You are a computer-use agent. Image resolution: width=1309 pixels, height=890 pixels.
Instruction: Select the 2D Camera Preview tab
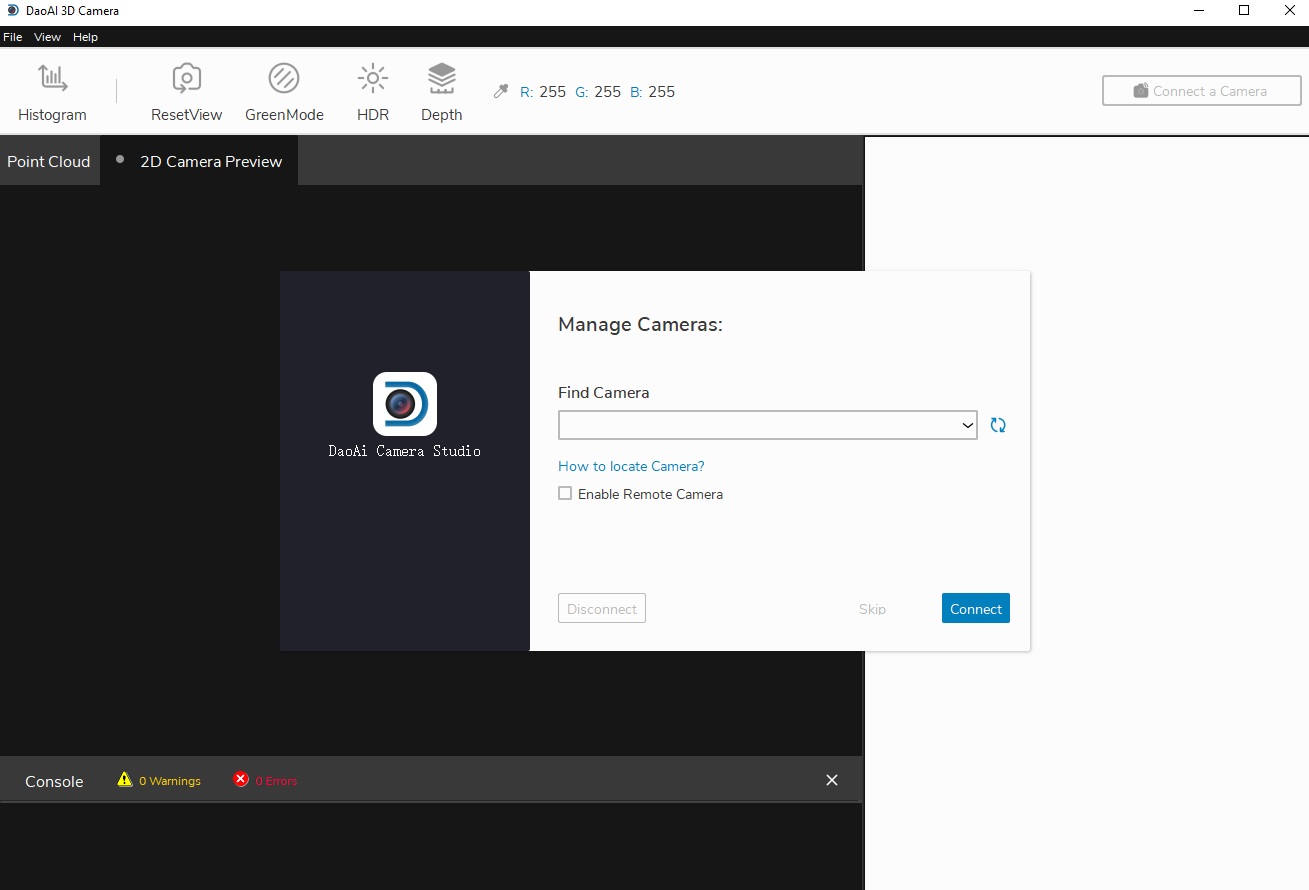click(x=210, y=161)
